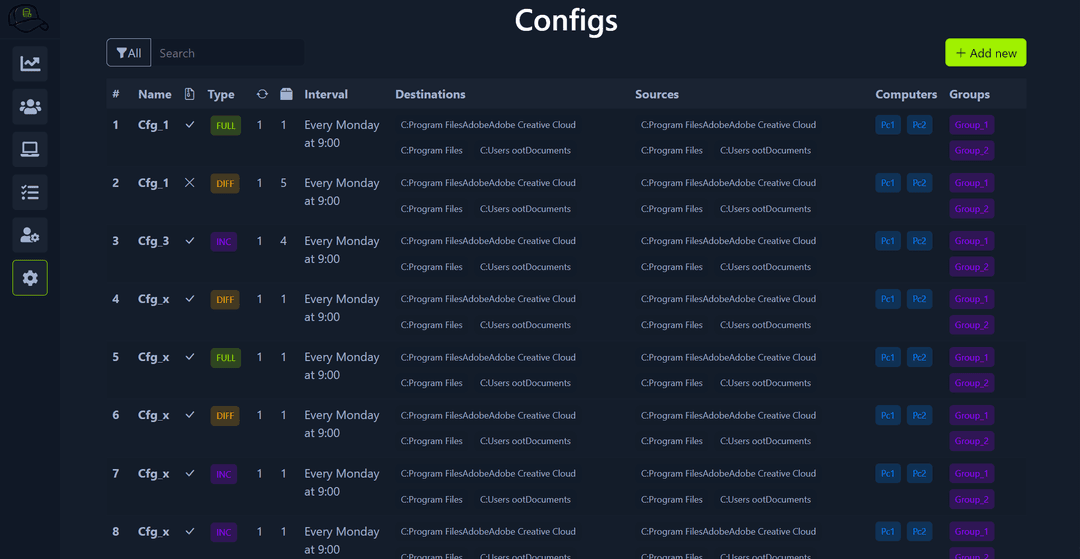Image resolution: width=1080 pixels, height=559 pixels.
Task: Click the Add new button
Action: (985, 53)
